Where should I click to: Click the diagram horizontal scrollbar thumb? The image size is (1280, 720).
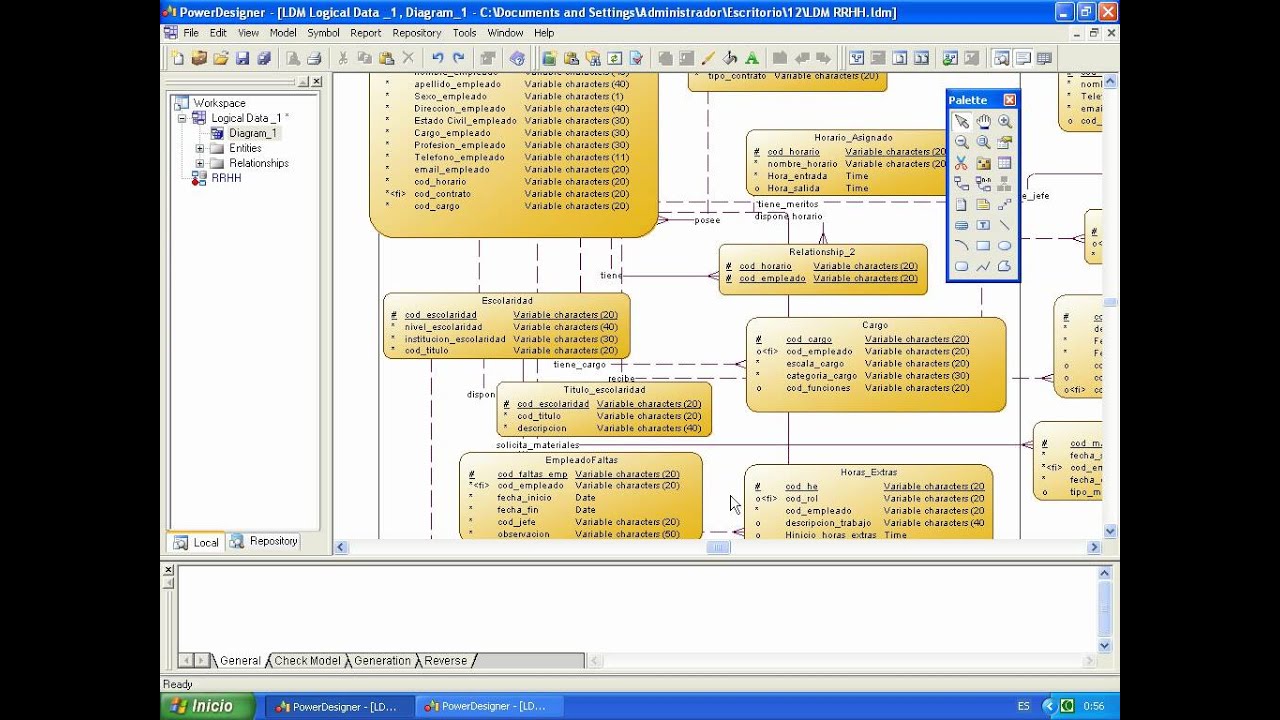(x=718, y=547)
